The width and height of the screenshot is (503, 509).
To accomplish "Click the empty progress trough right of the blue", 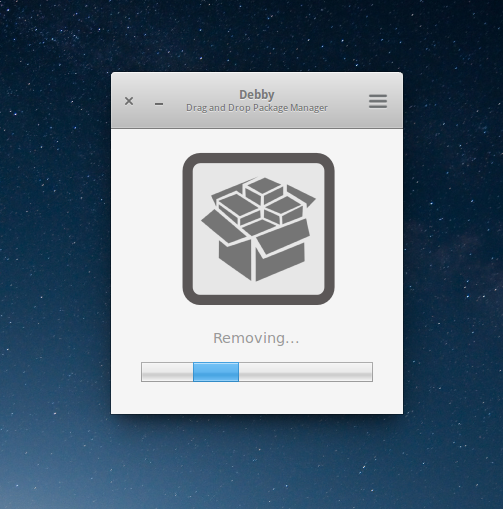I will (306, 372).
